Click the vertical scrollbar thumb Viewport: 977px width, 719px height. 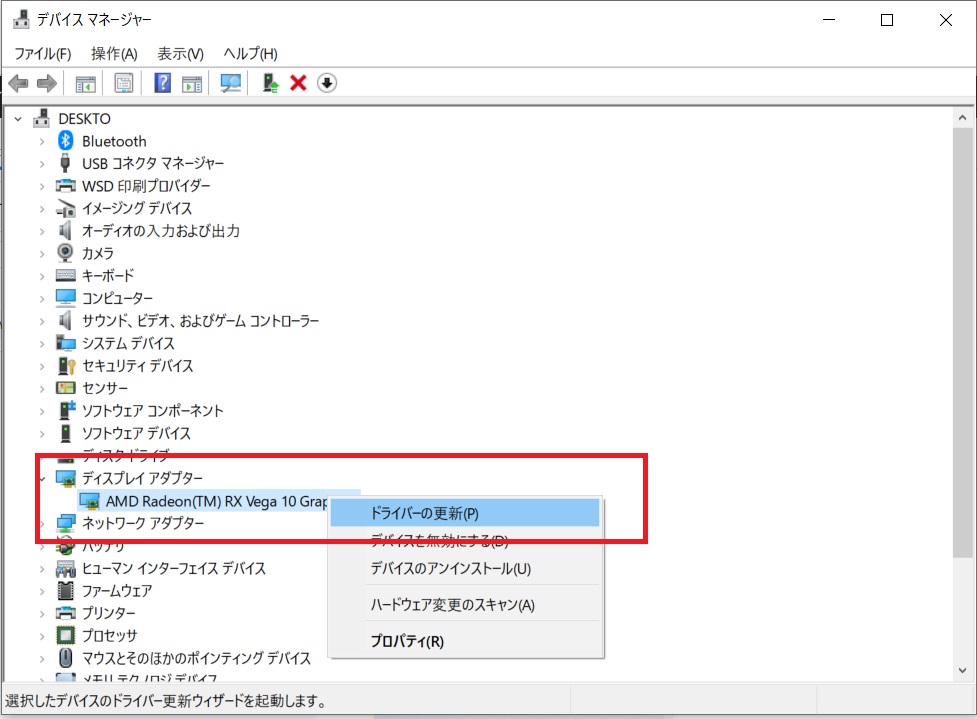pyautogui.click(x=963, y=343)
